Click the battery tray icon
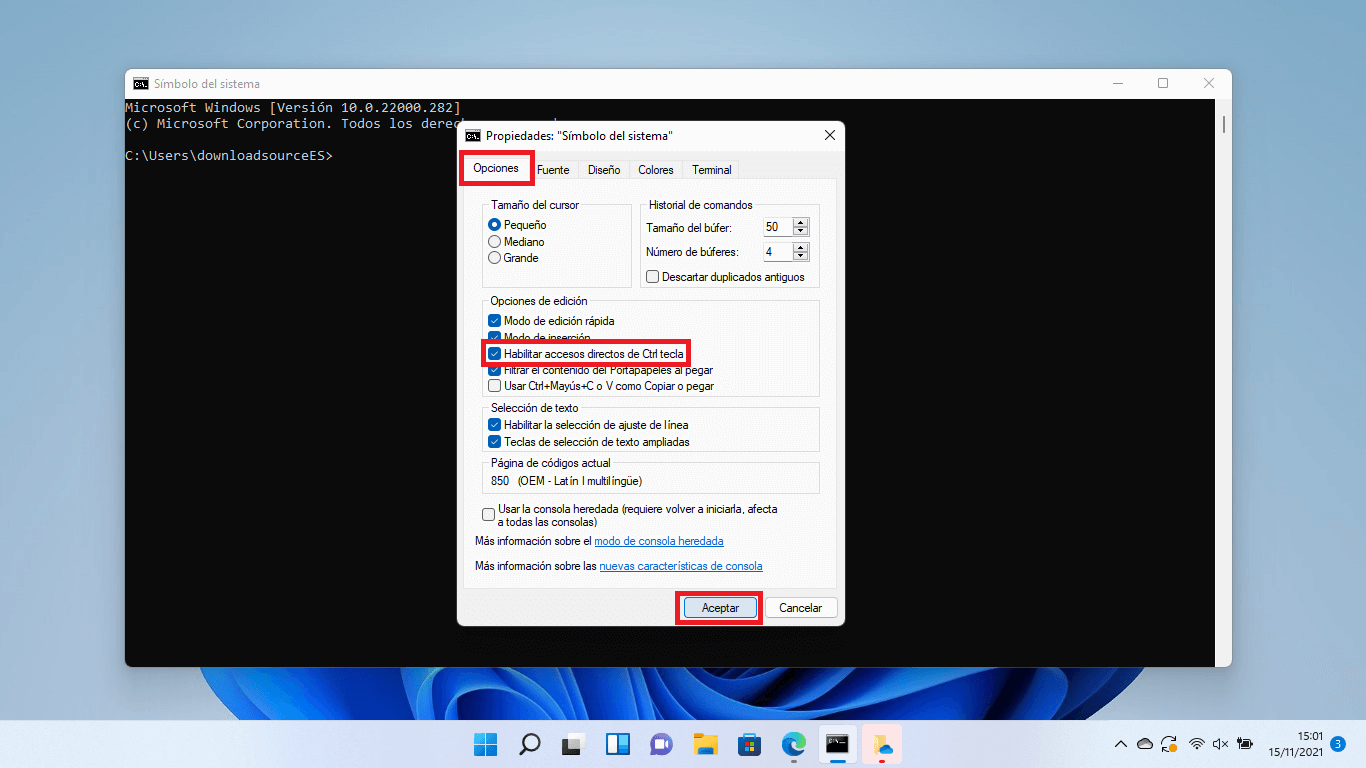The height and width of the screenshot is (768, 1366). tap(1245, 744)
